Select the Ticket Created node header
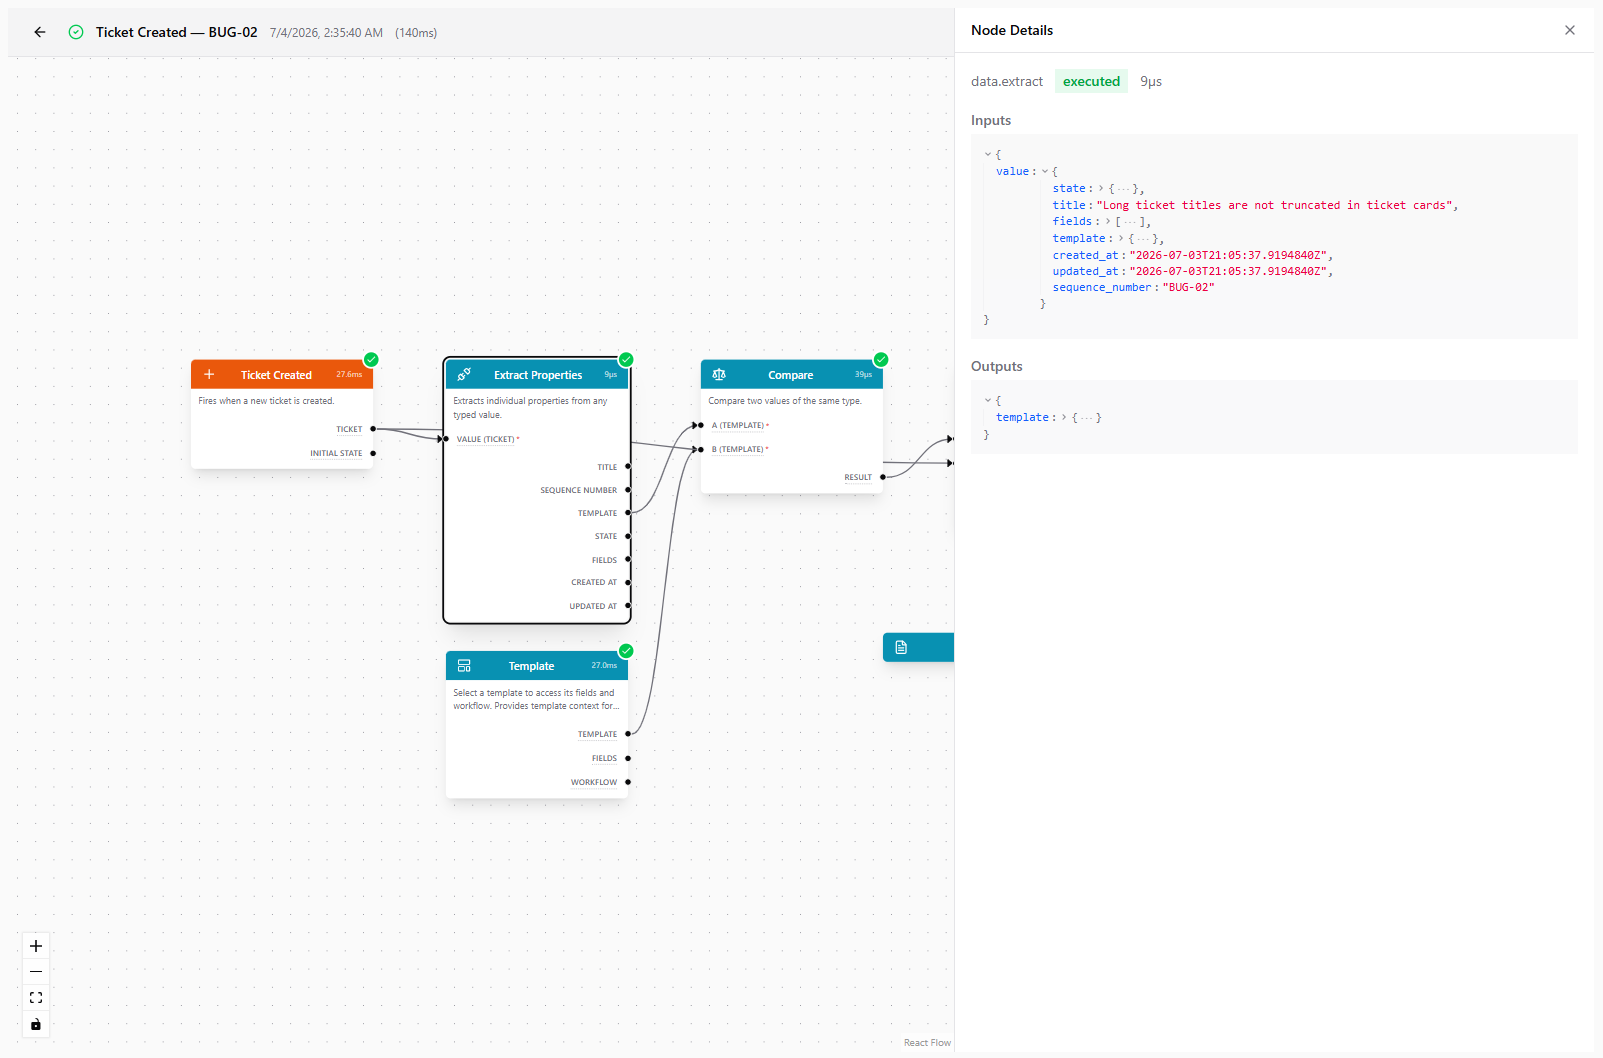Image resolution: width=1603 pixels, height=1058 pixels. click(282, 375)
